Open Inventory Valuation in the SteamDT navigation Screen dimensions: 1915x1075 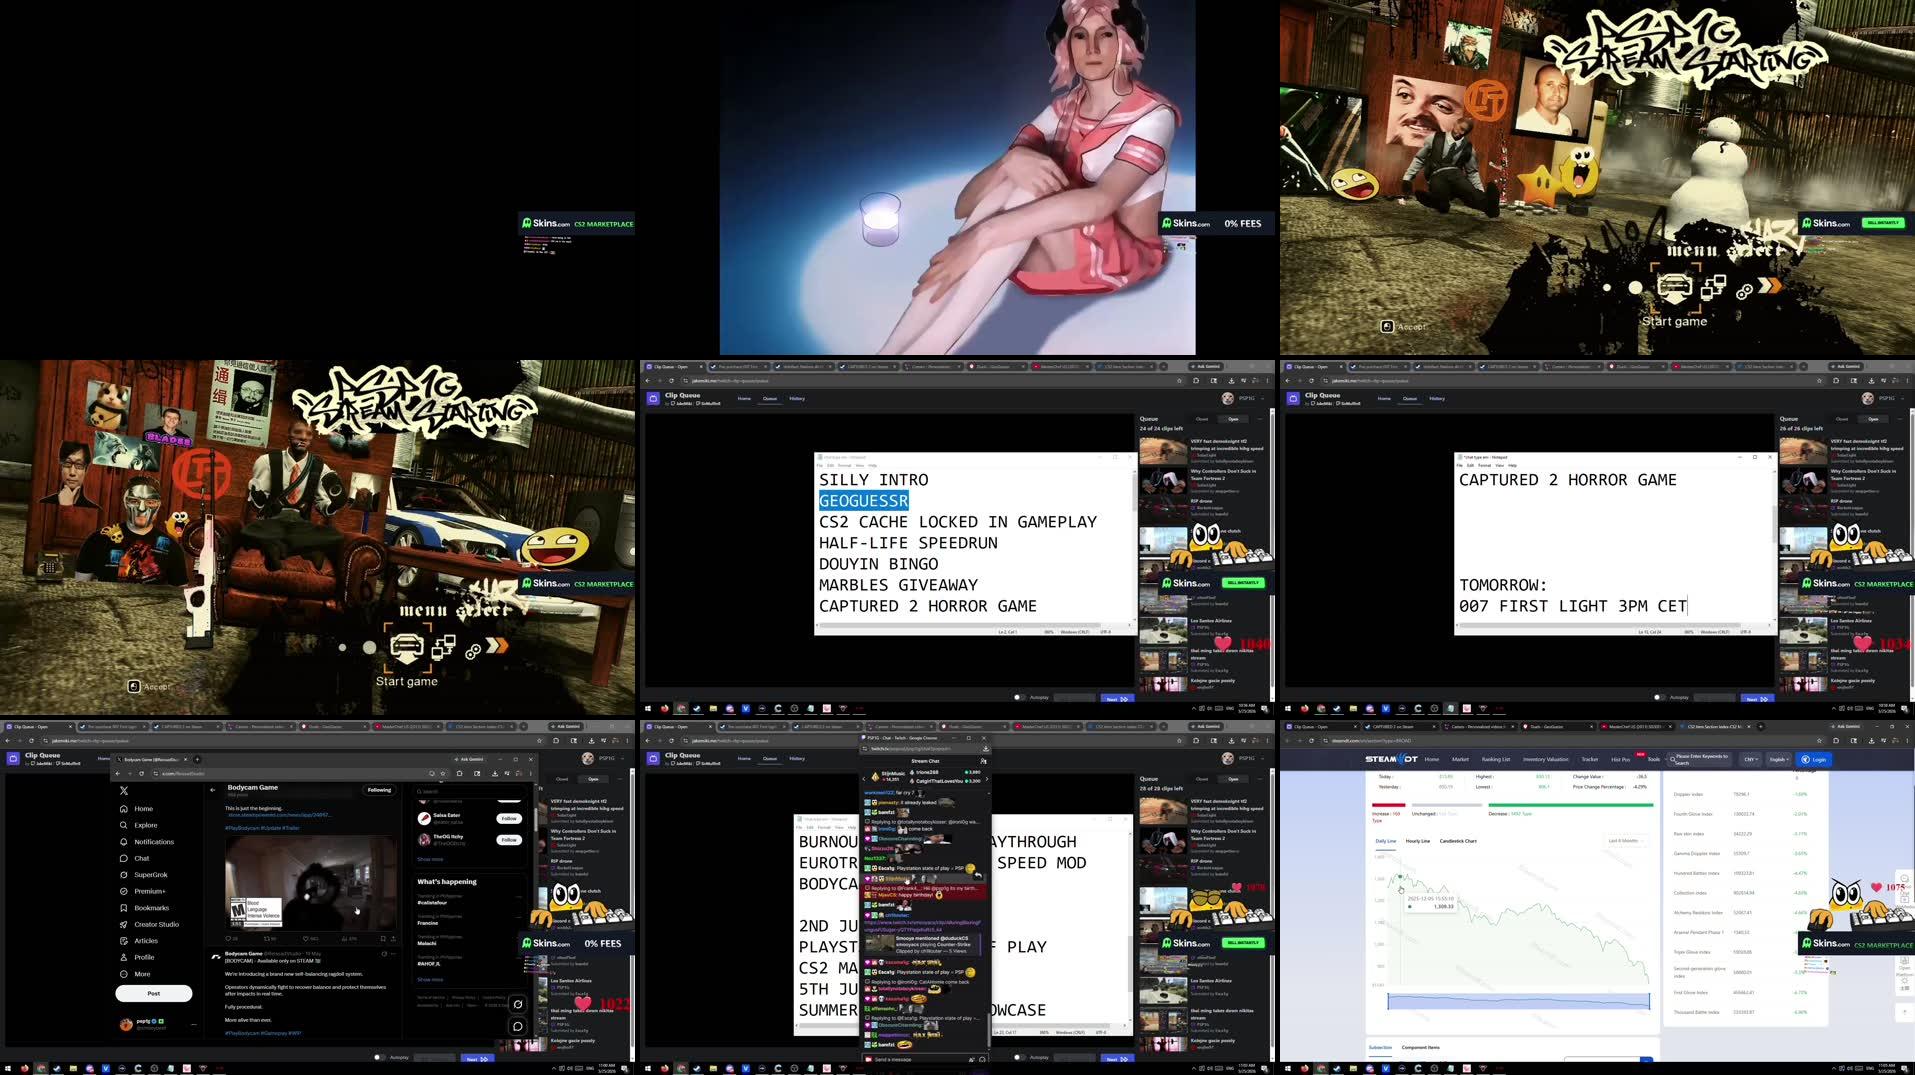click(1545, 759)
